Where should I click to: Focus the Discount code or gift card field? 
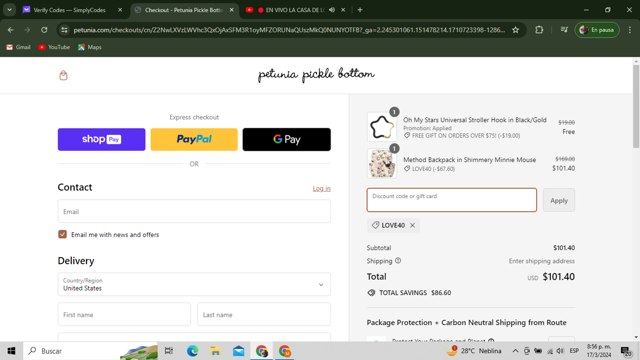click(451, 200)
